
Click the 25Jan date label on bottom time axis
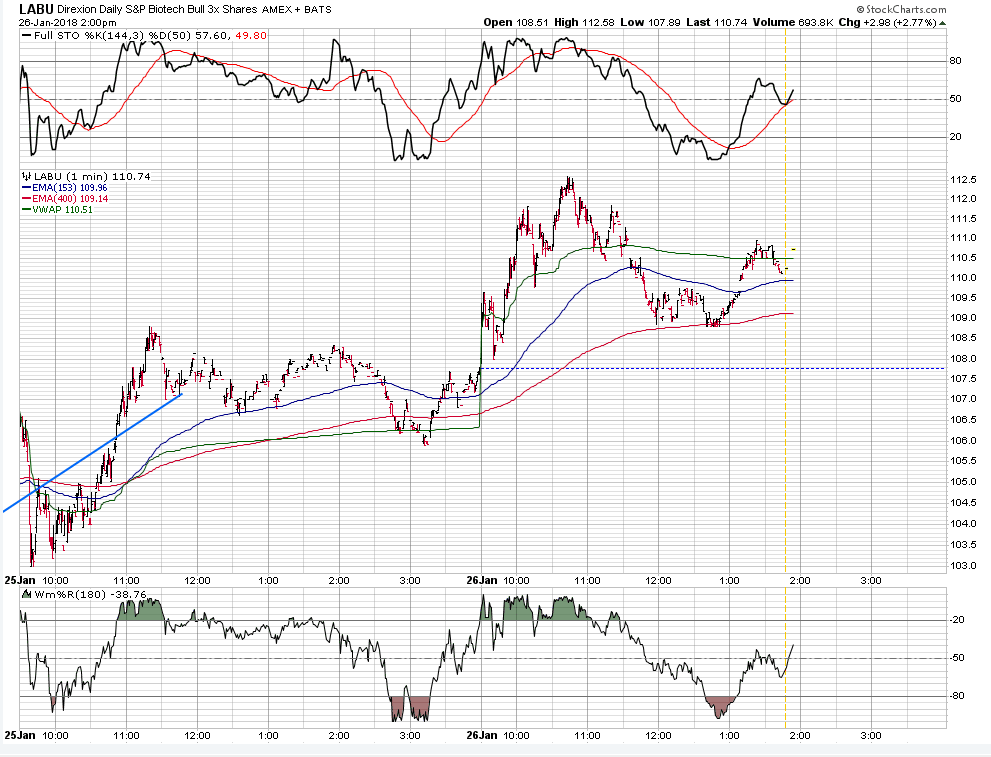click(20, 736)
